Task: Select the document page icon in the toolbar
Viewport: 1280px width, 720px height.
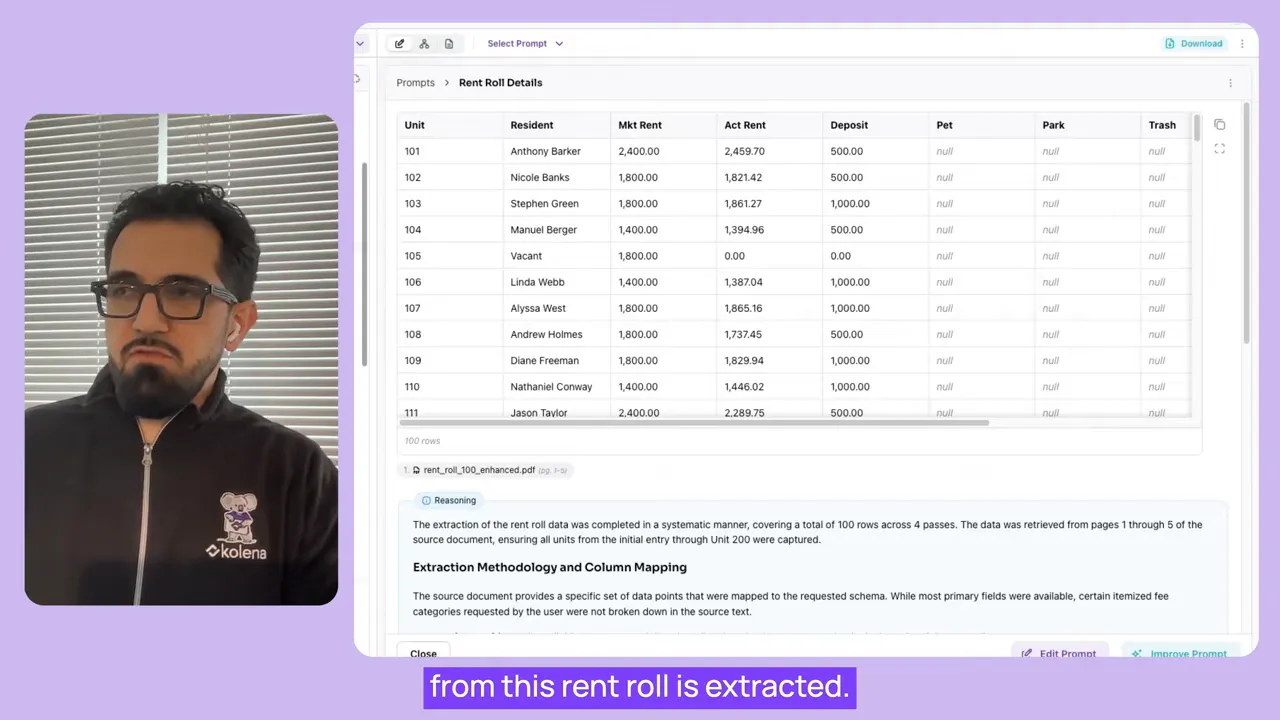Action: [x=448, y=43]
